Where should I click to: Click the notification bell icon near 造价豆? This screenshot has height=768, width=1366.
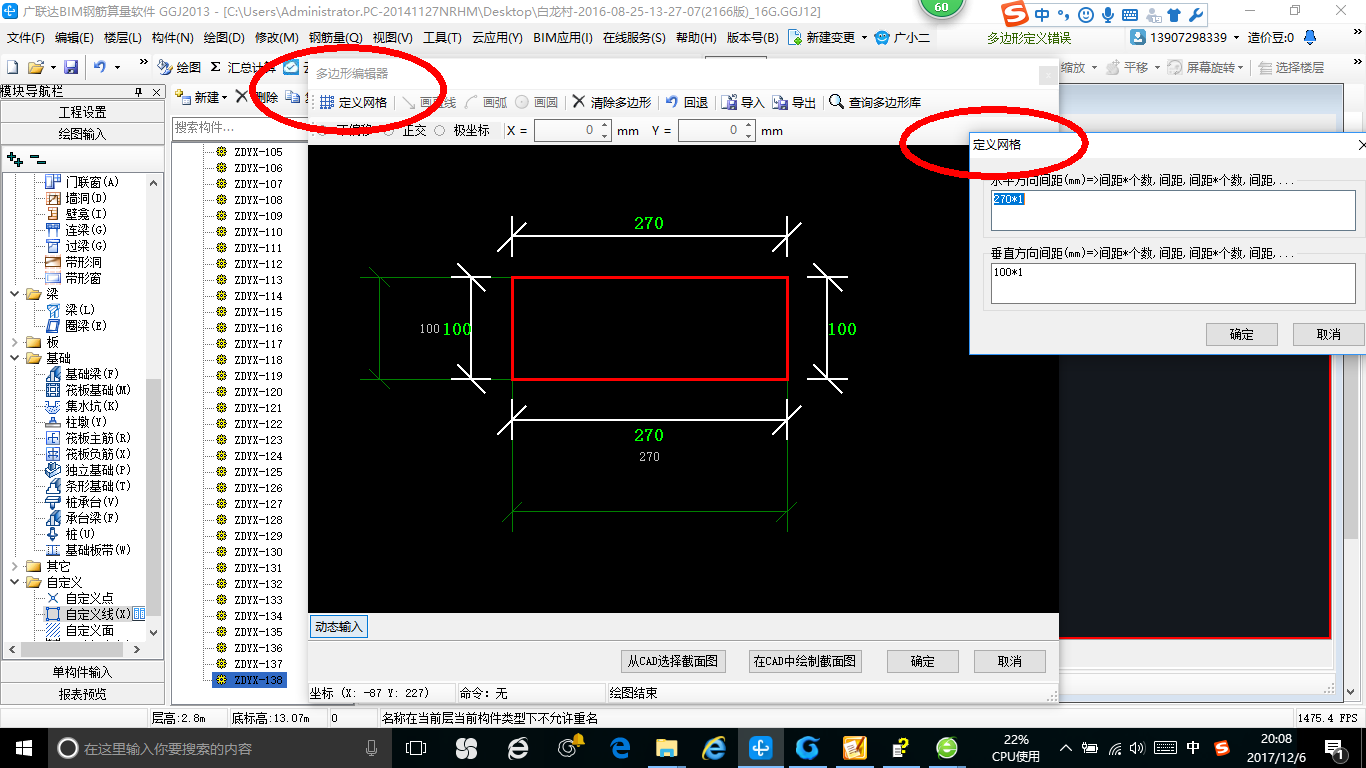click(x=1308, y=37)
